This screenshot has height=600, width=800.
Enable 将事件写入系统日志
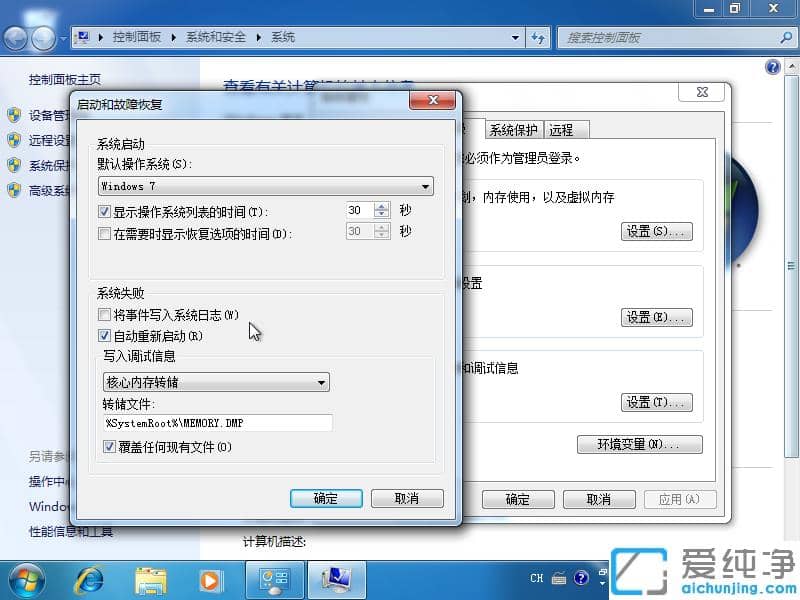tap(104, 315)
